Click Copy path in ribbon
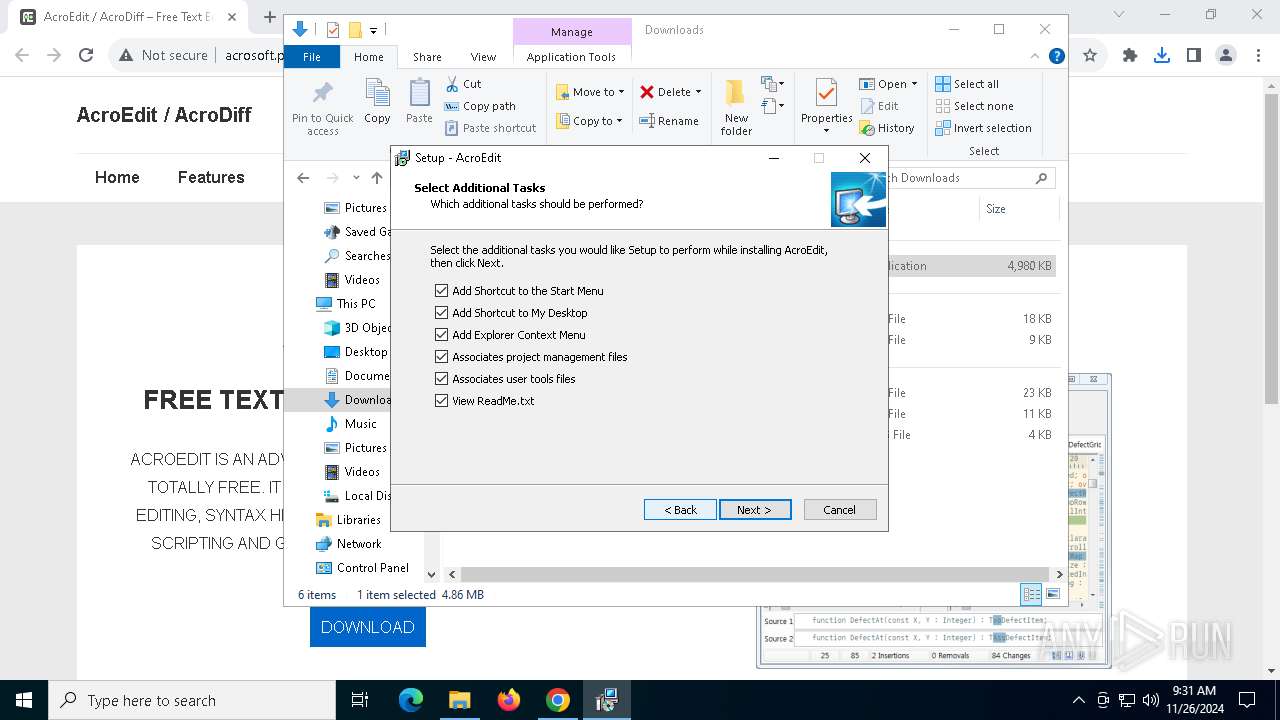The height and width of the screenshot is (720, 1280). tap(480, 106)
